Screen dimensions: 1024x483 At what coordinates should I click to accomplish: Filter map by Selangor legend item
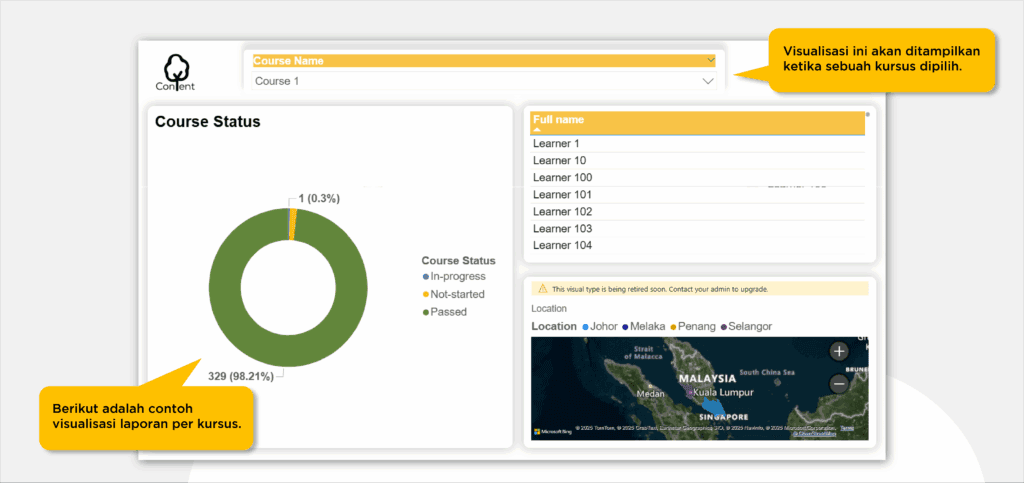pos(746,326)
